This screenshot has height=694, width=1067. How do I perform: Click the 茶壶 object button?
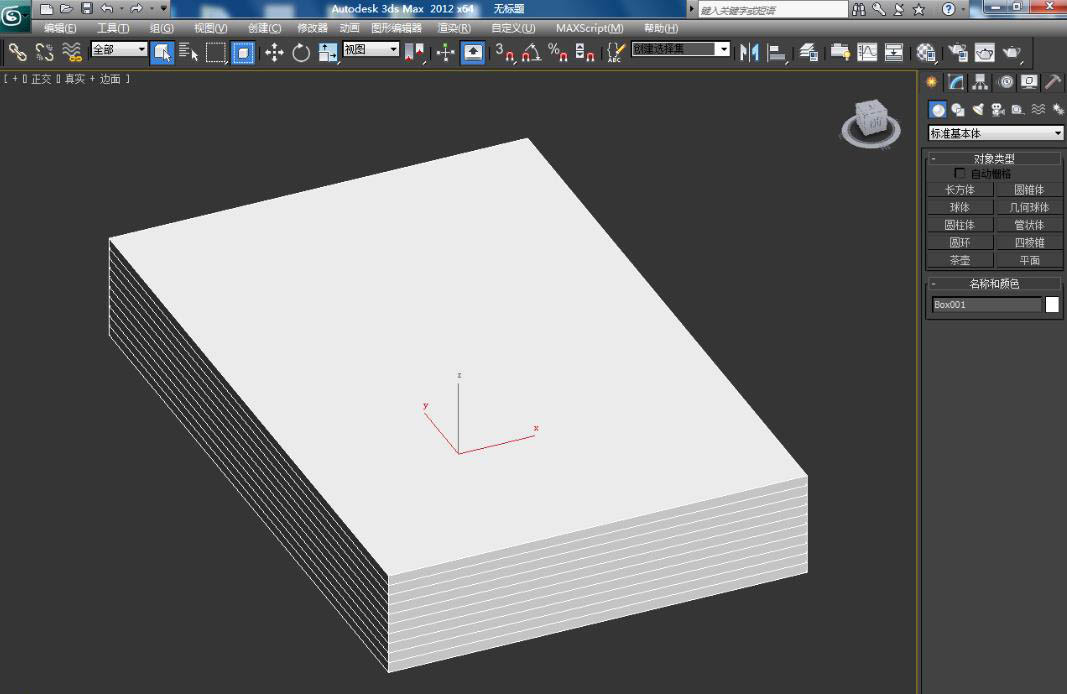click(x=959, y=260)
